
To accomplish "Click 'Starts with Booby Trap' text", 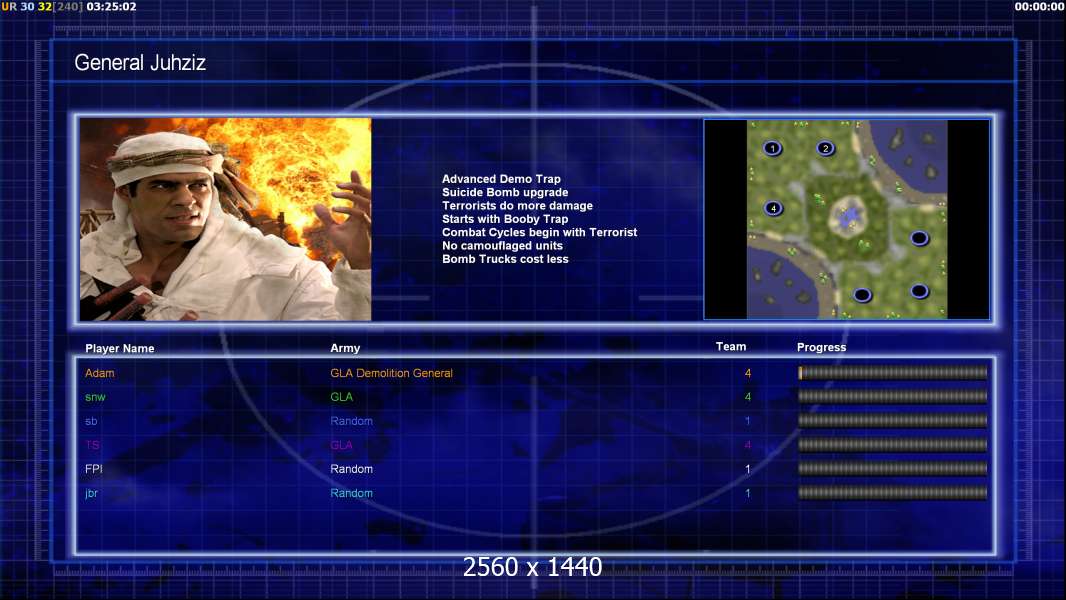I will pos(505,219).
